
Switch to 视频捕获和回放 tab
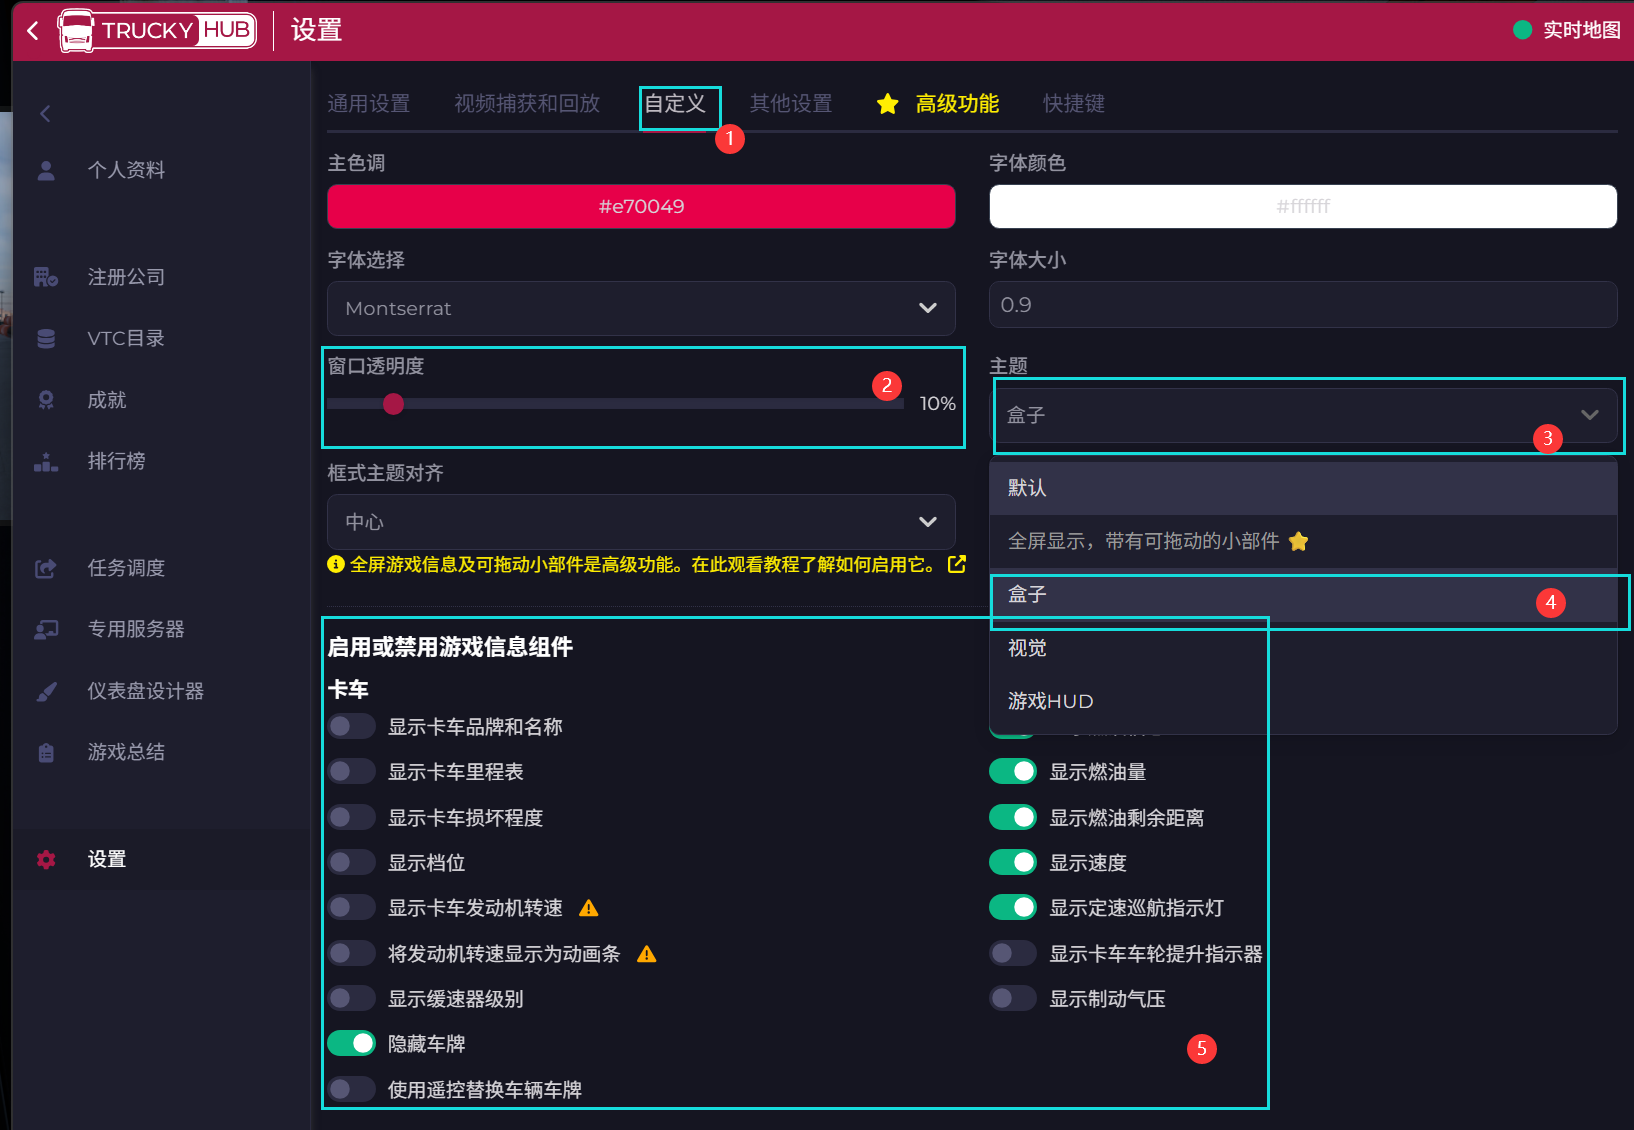(527, 104)
